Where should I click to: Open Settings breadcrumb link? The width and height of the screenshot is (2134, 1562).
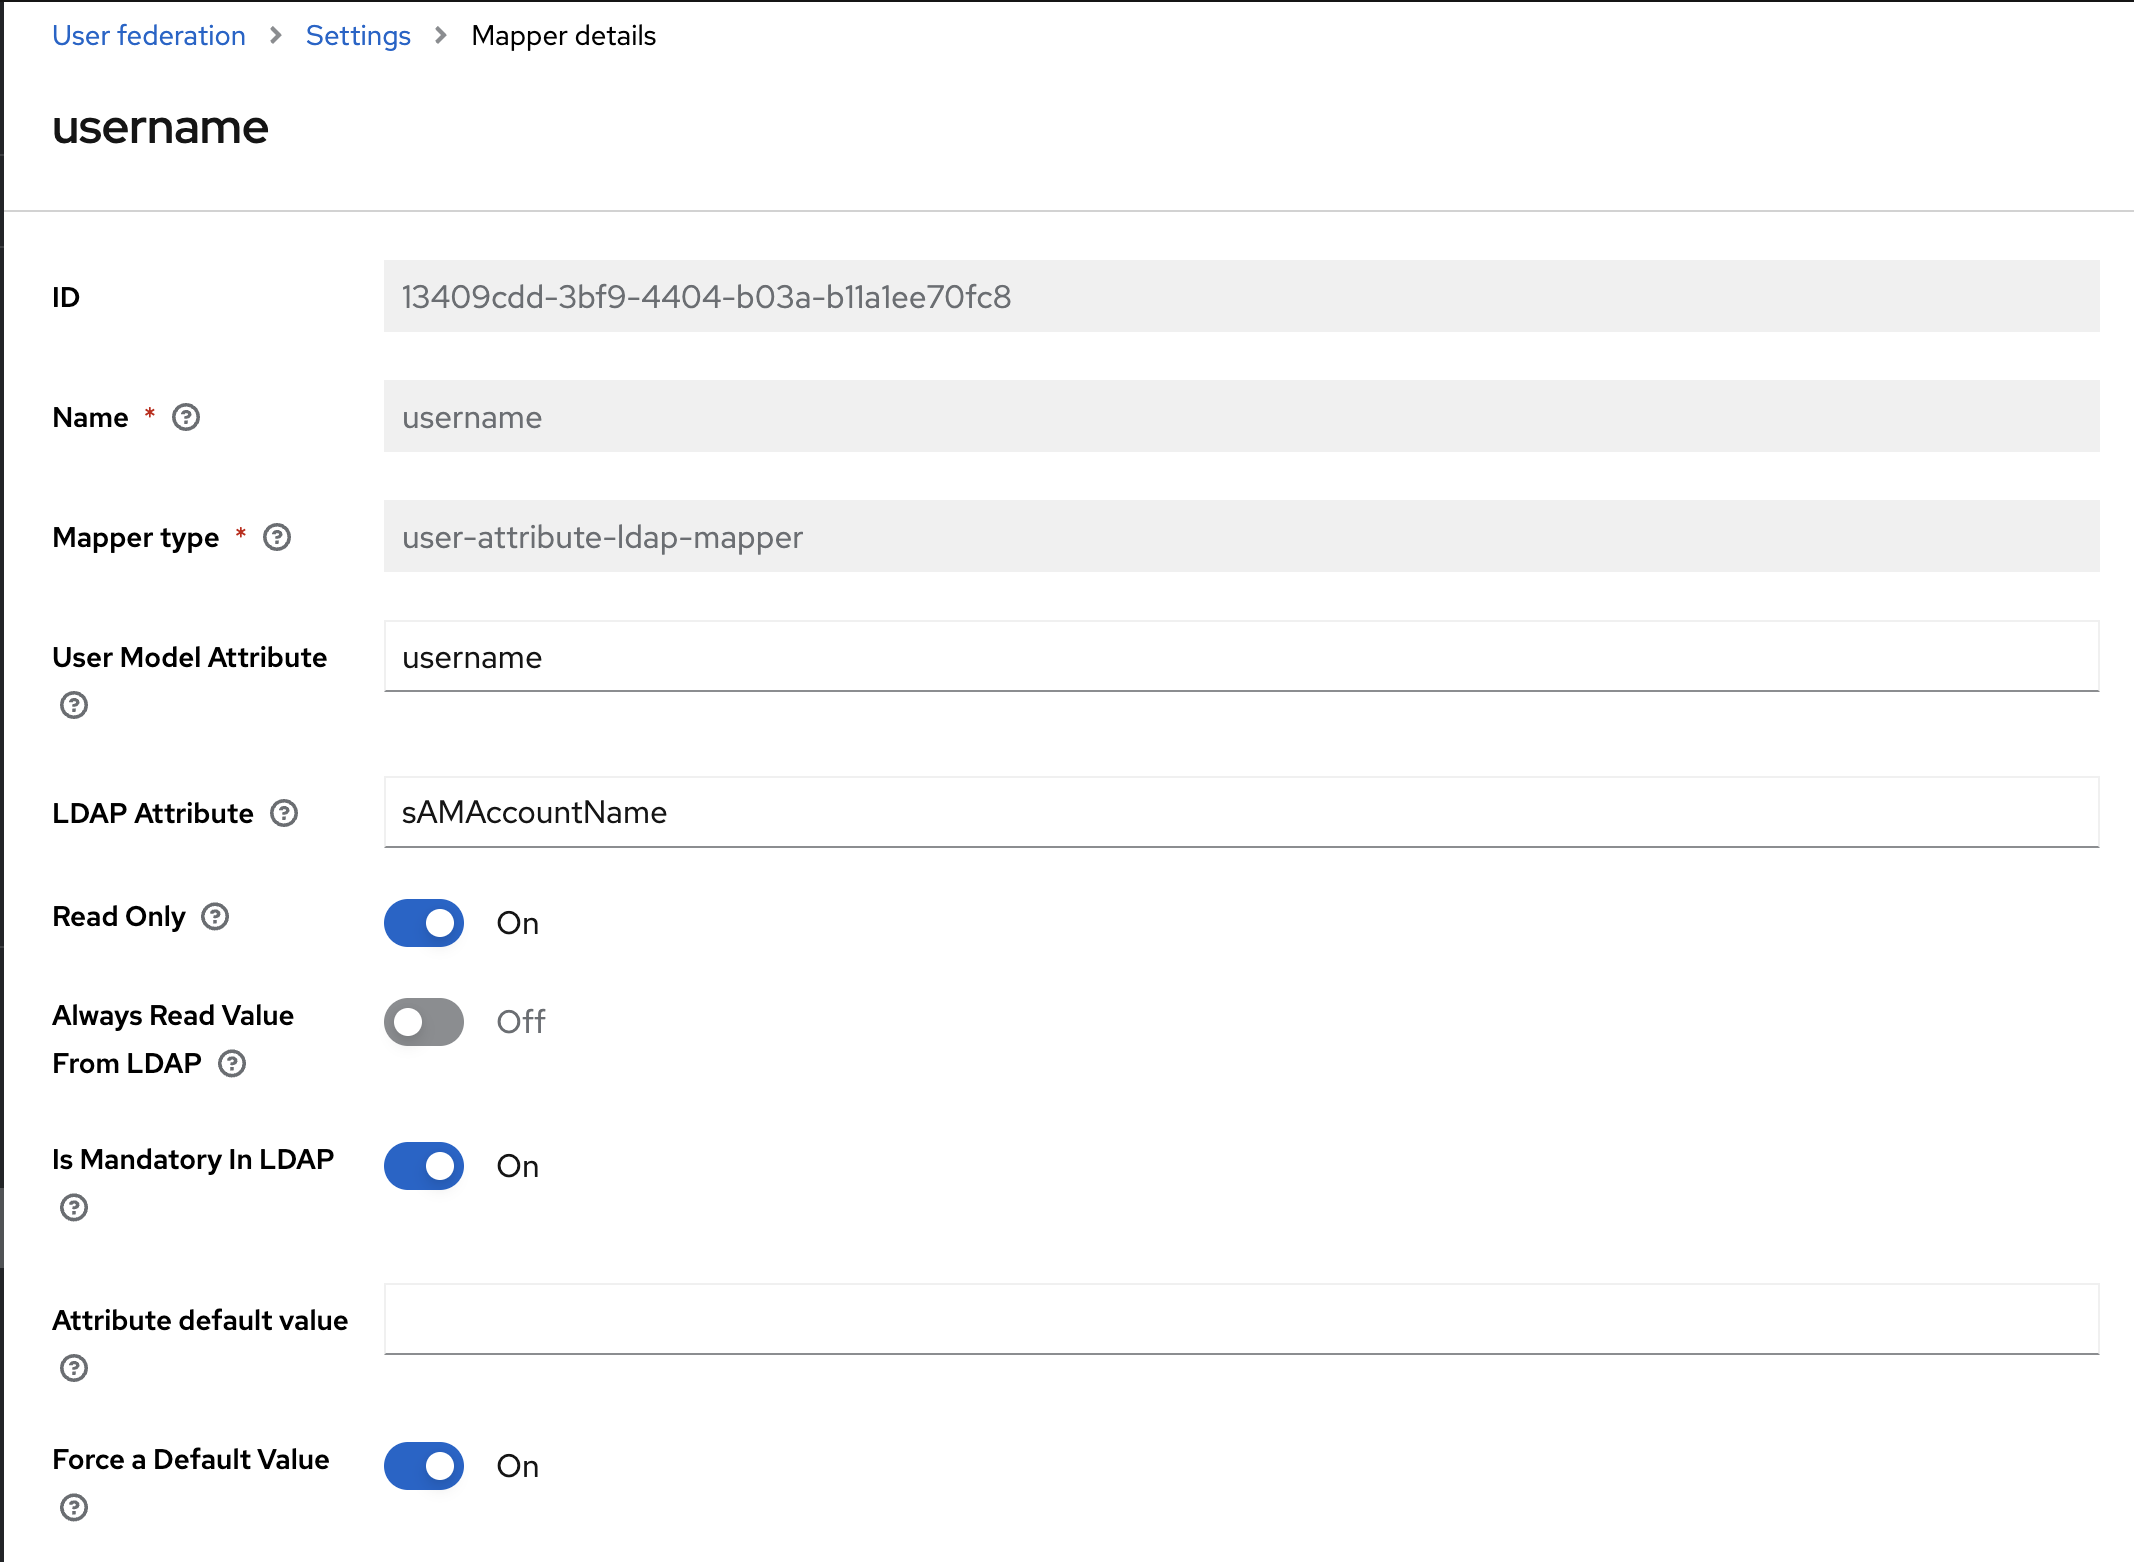[x=358, y=36]
